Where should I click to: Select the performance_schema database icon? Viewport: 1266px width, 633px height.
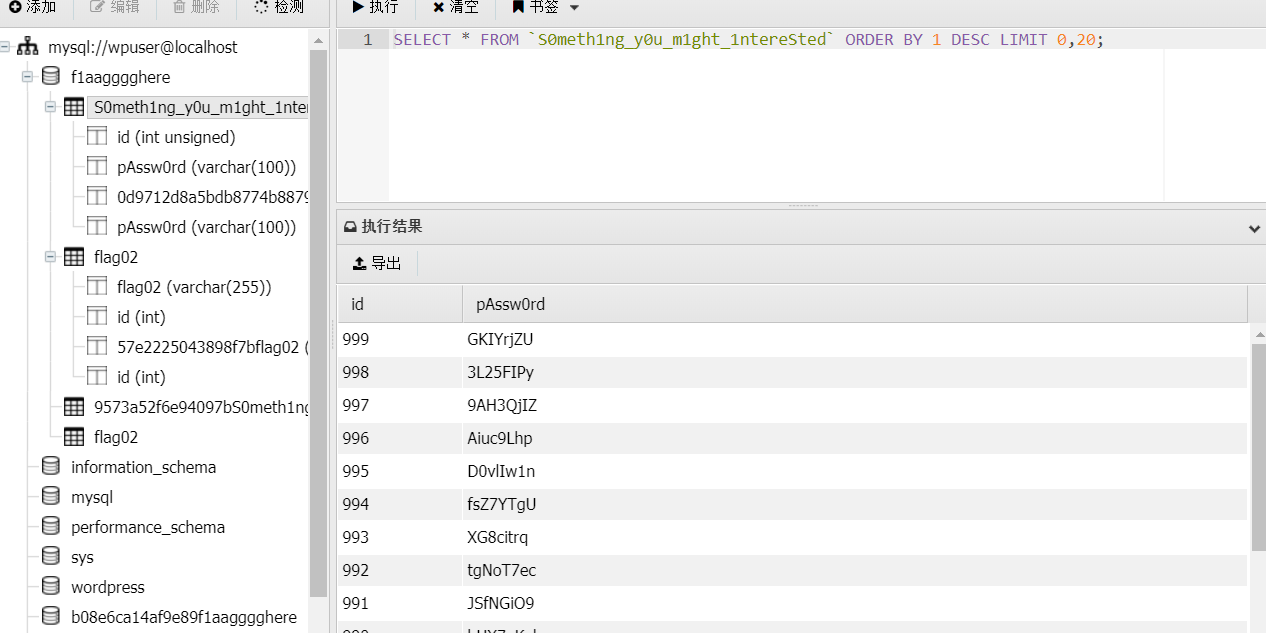click(x=51, y=527)
